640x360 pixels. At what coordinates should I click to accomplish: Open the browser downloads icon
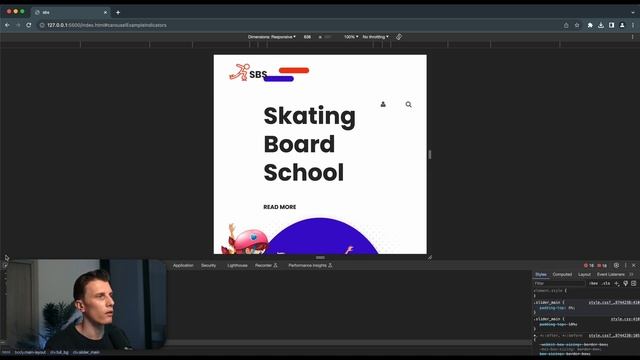tap(601, 25)
